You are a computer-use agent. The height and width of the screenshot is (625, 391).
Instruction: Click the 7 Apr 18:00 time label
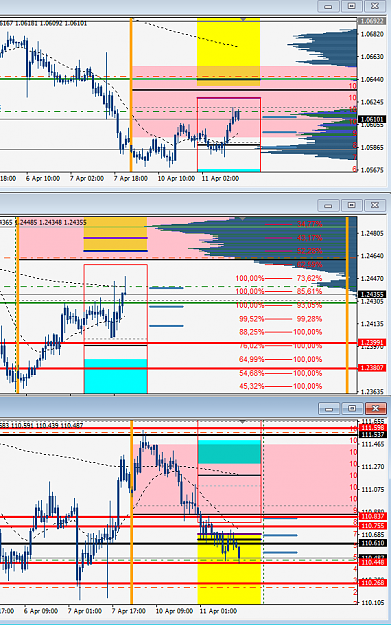point(131,179)
